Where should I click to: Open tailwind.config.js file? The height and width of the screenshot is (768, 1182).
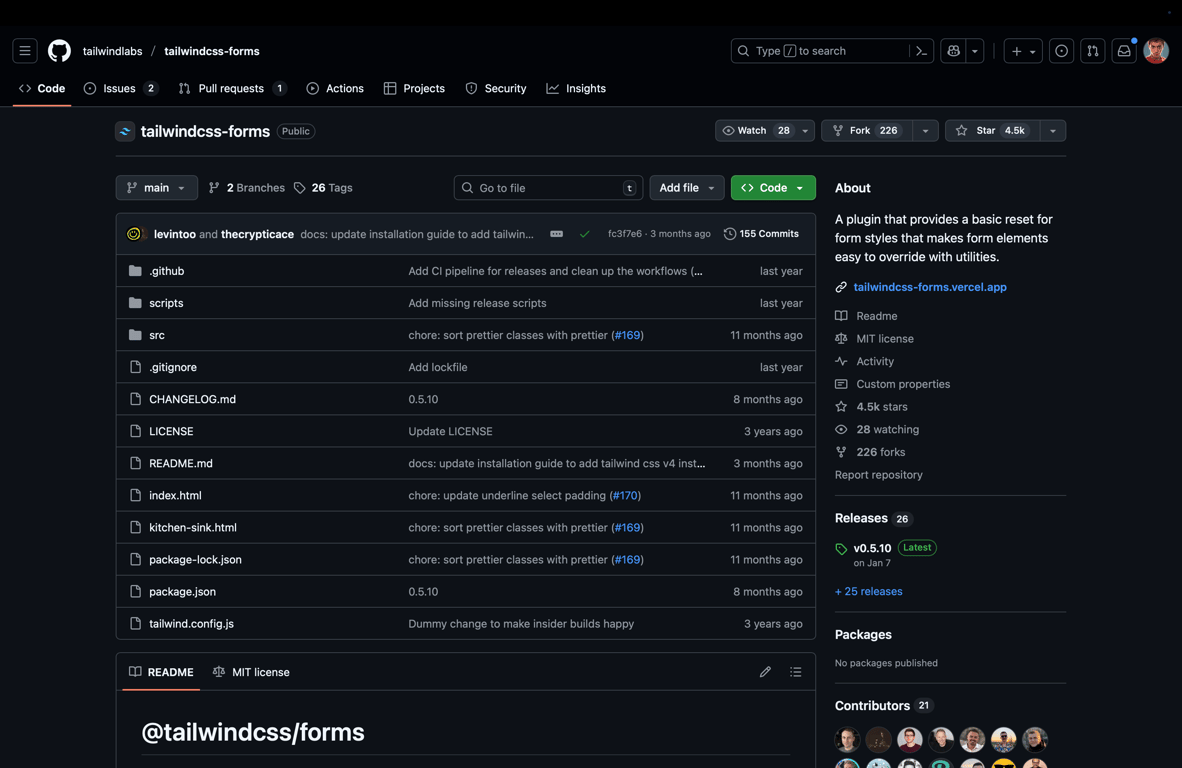(191, 623)
